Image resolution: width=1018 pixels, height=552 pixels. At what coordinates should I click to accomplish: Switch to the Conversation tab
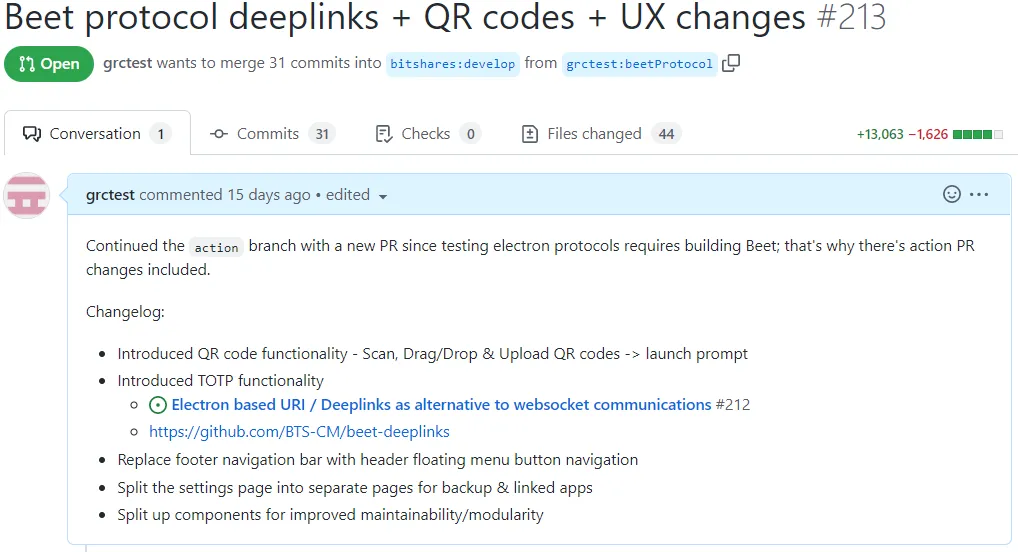click(x=97, y=134)
